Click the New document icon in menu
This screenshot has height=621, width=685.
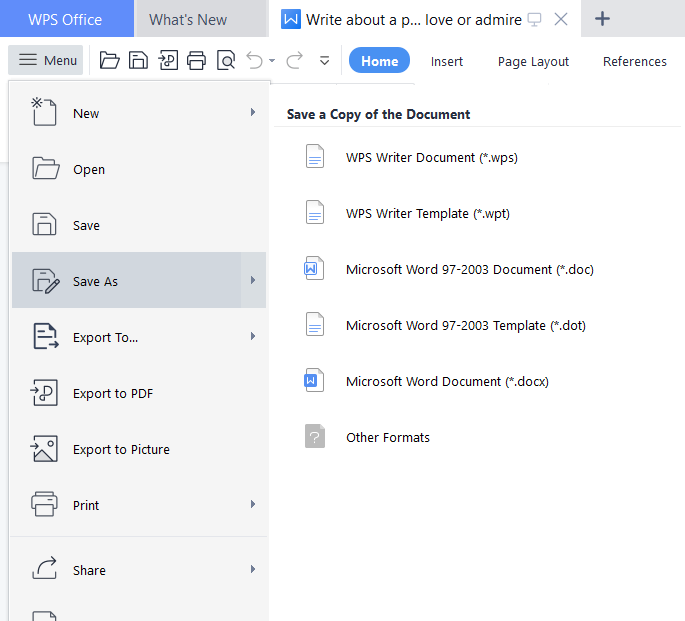[x=44, y=112]
